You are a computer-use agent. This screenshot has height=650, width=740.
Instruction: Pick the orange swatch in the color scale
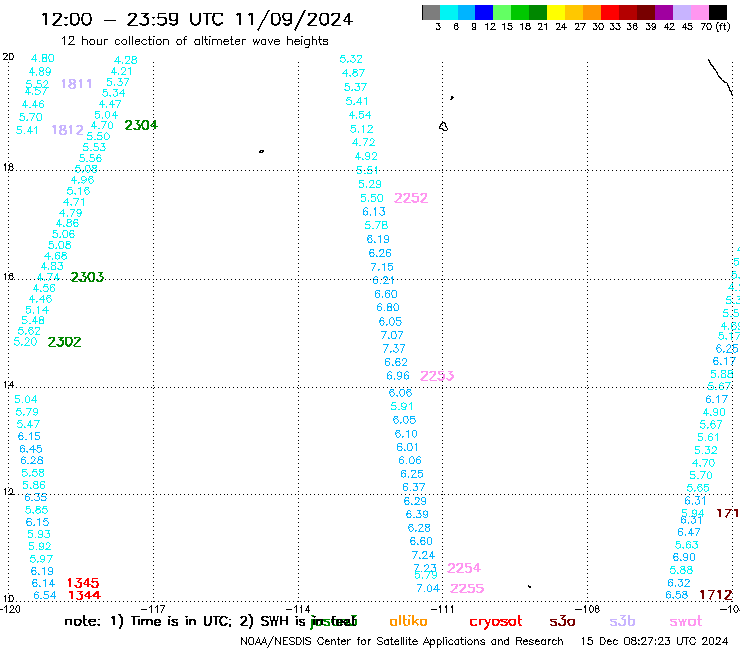pyautogui.click(x=592, y=12)
